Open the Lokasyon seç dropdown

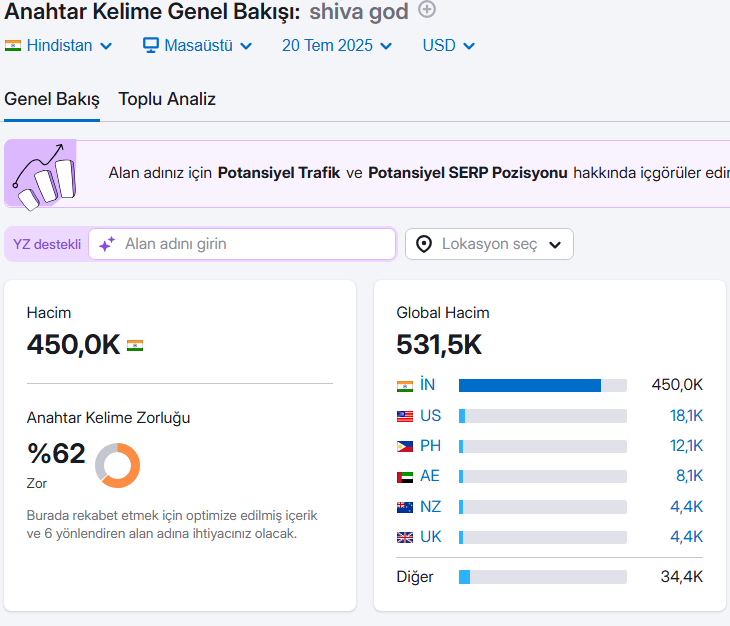[x=489, y=244]
